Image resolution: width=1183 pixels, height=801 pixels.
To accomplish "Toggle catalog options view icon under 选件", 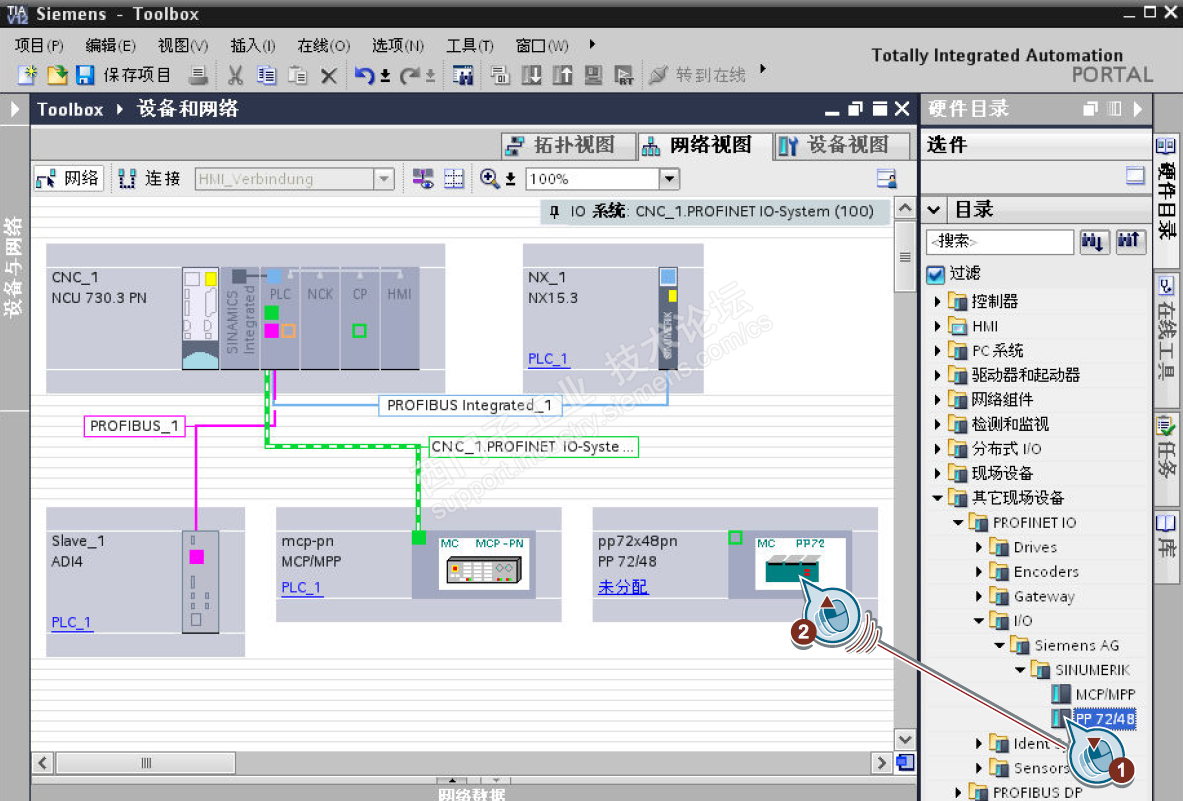I will (x=1135, y=176).
